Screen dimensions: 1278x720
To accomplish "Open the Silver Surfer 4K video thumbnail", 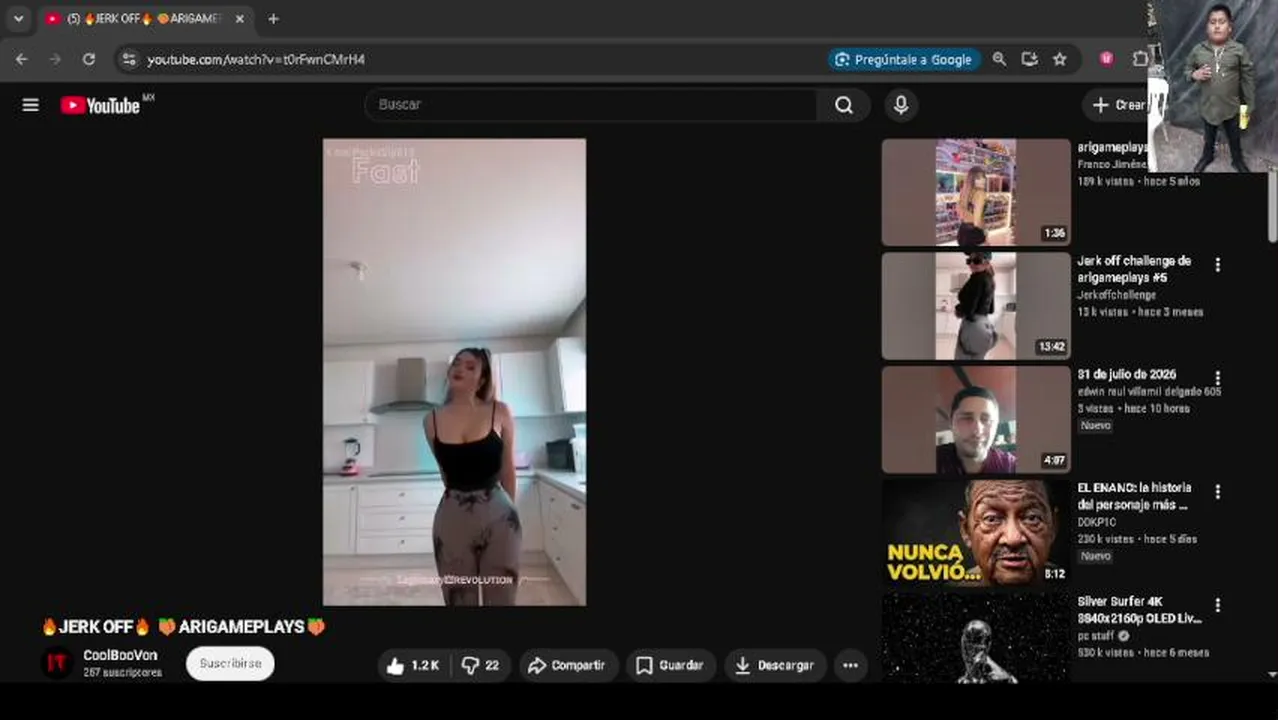I will point(976,638).
